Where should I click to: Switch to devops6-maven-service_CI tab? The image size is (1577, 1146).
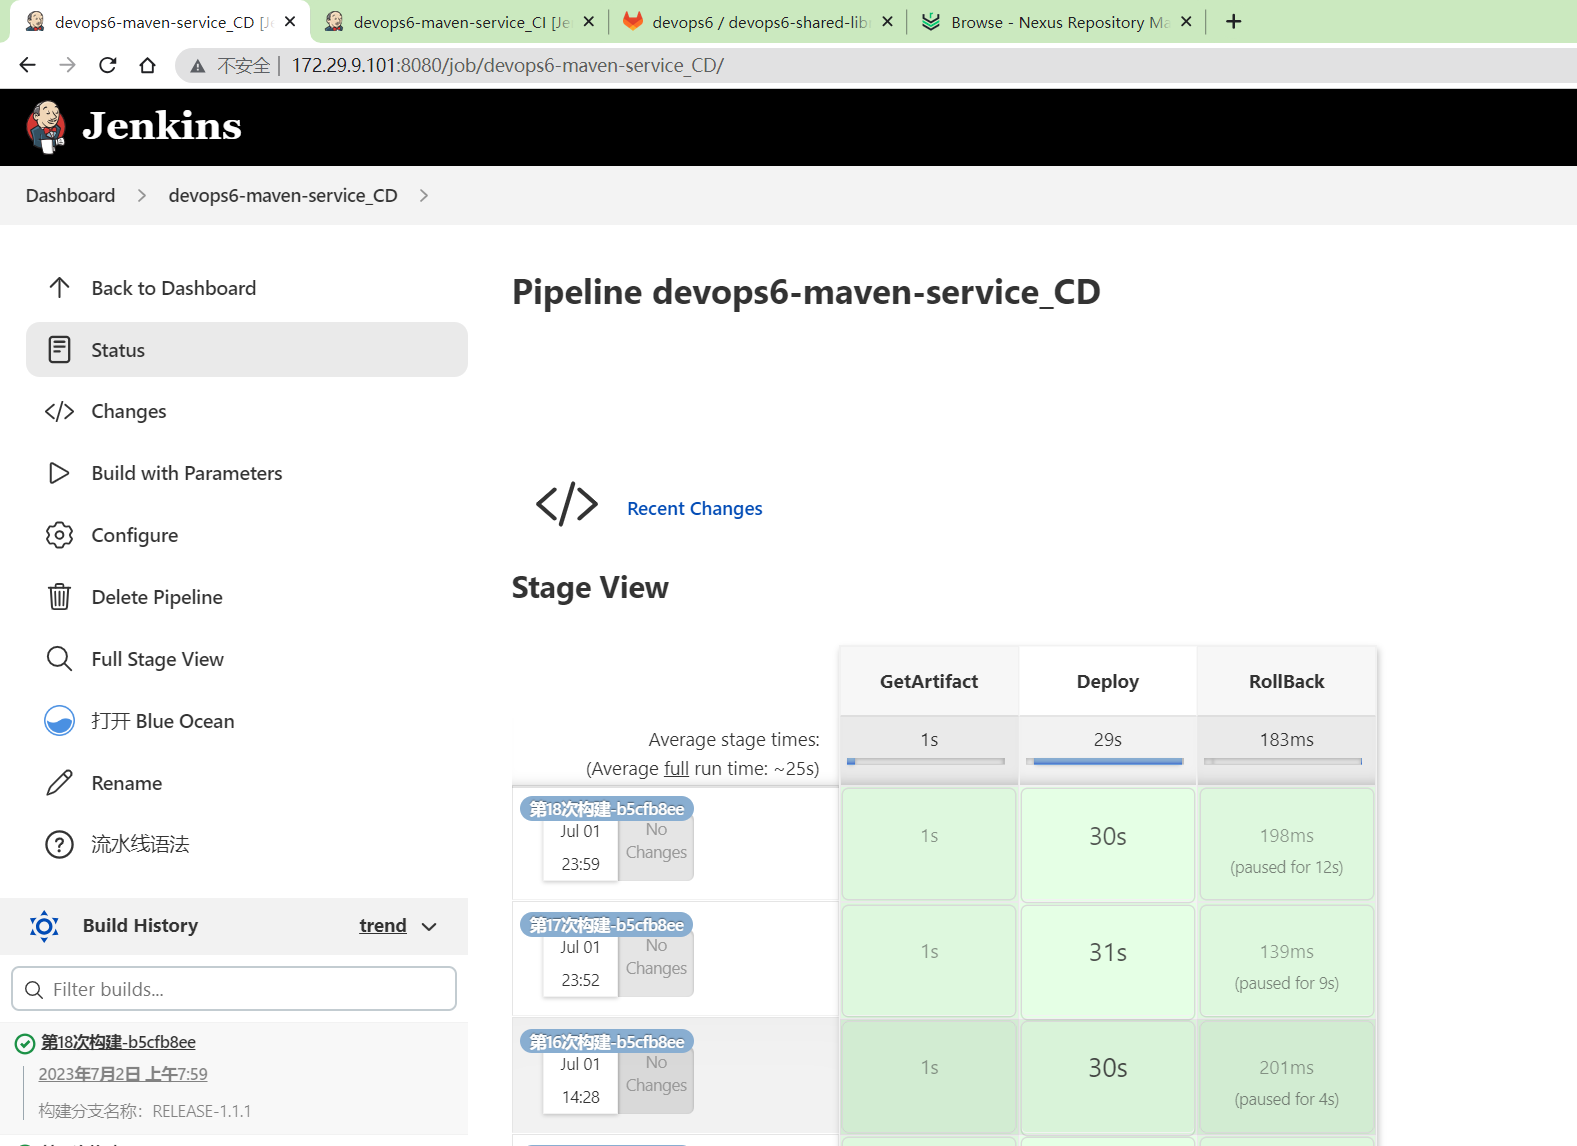coord(461,22)
